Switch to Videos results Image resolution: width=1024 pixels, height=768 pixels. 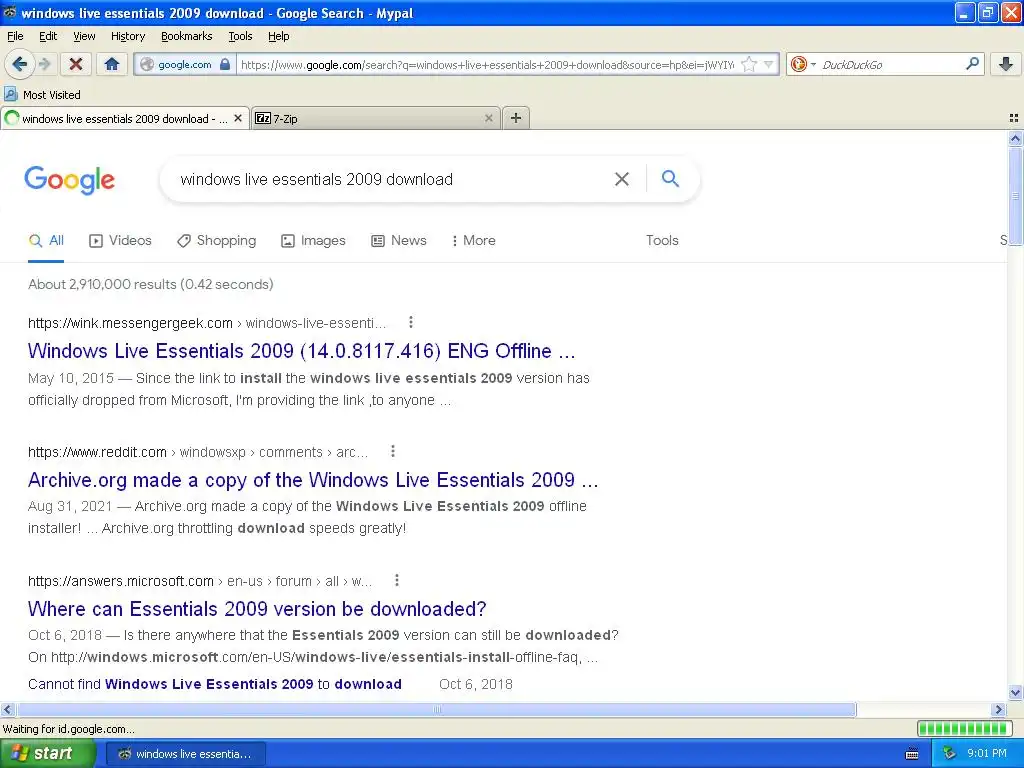120,240
